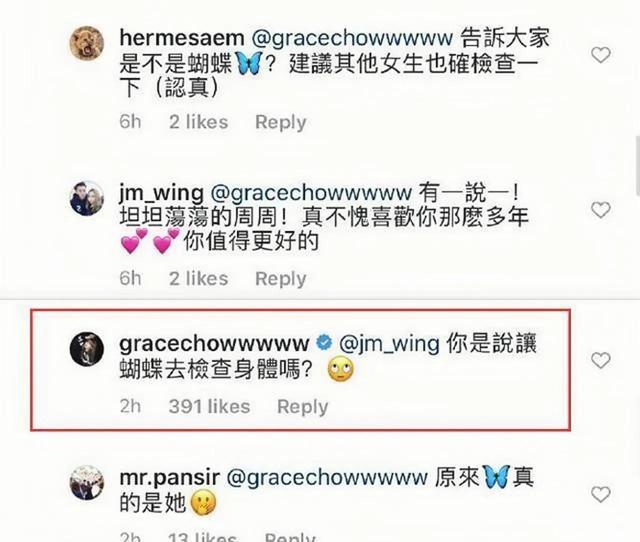This screenshot has width=640, height=542.
Task: Open the hermesaem username link
Action: point(182,38)
